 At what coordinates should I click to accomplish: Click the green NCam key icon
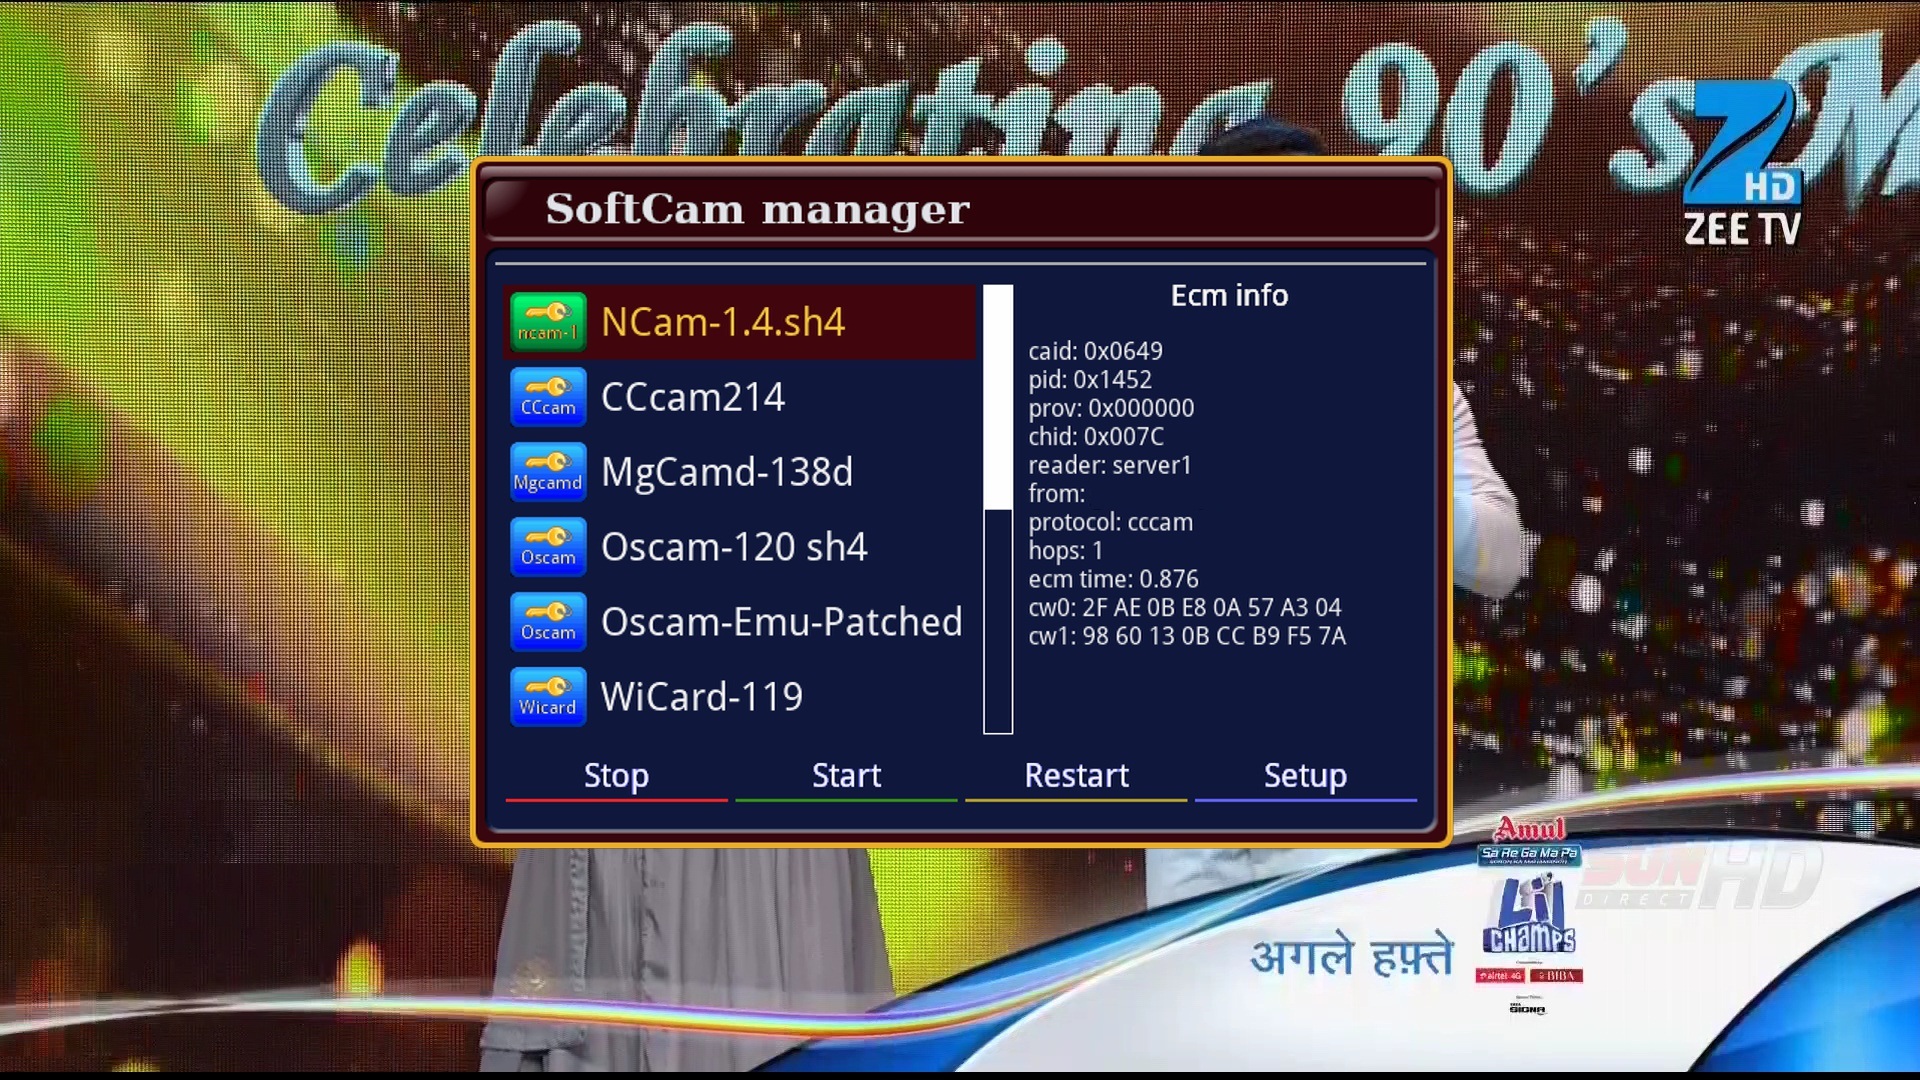[x=548, y=322]
